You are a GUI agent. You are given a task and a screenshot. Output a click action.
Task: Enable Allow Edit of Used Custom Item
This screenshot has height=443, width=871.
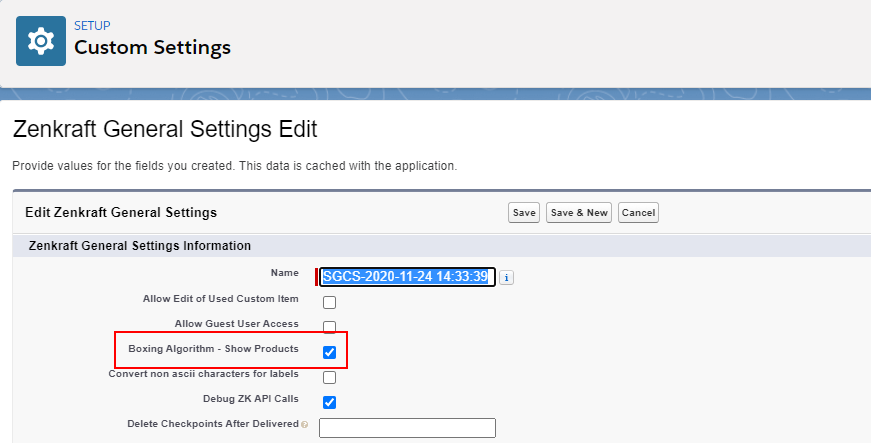tap(329, 303)
